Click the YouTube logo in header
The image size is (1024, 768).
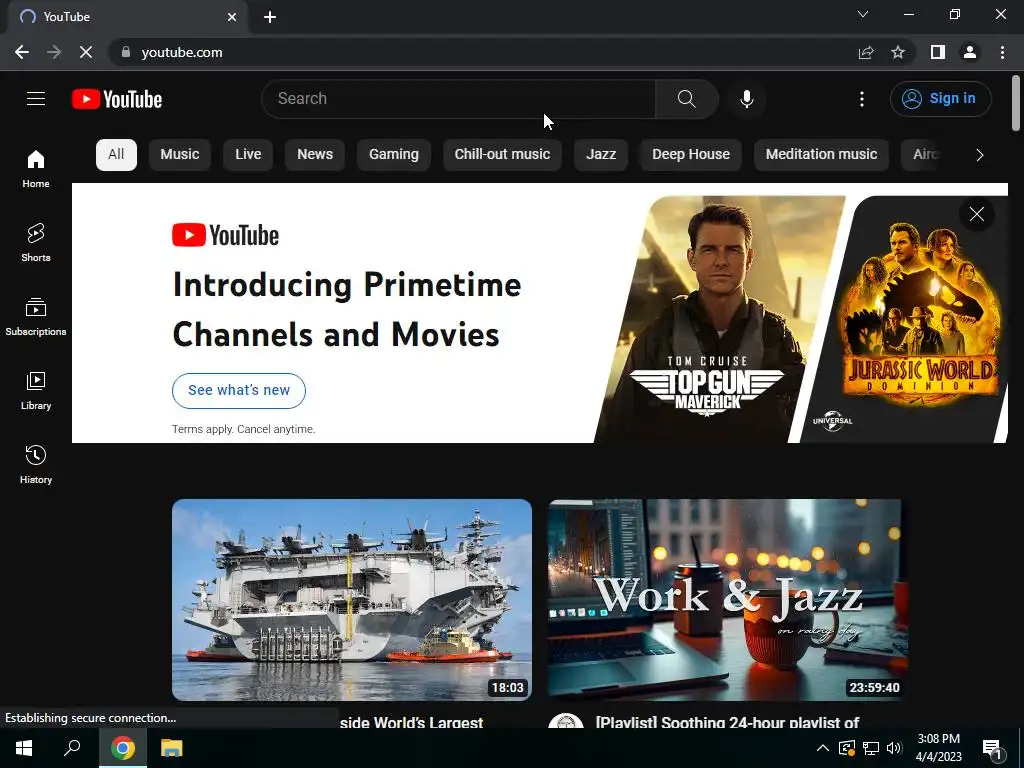(x=117, y=99)
